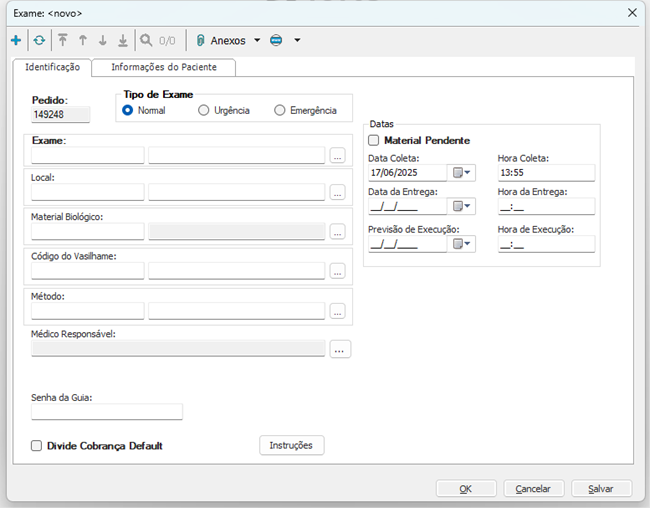Image resolution: width=650 pixels, height=508 pixels.
Task: Click the magnifier search icon
Action: pyautogui.click(x=146, y=41)
